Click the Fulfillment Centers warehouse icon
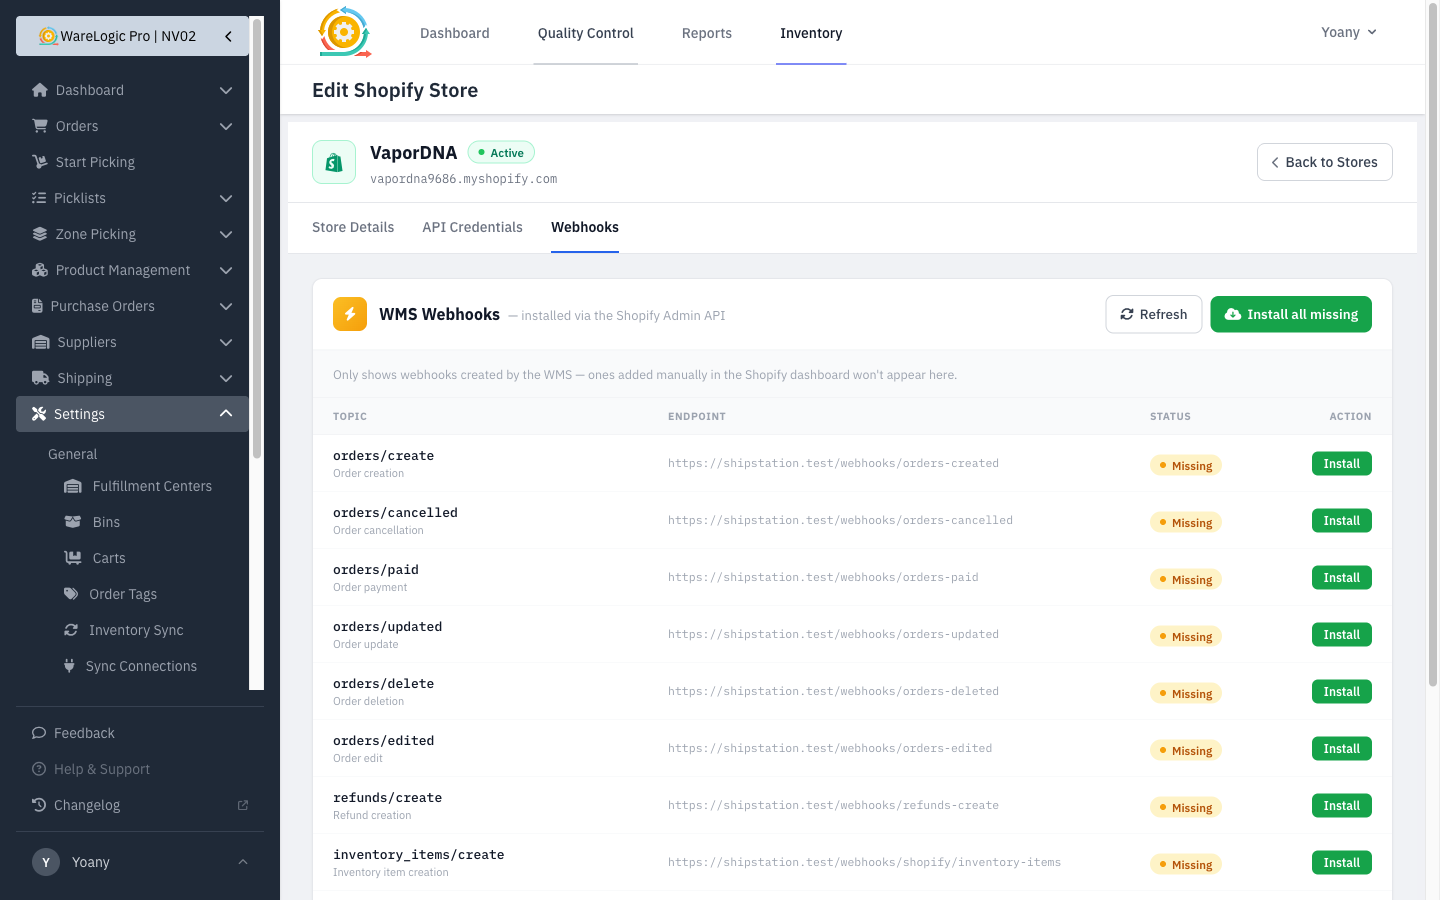 point(73,486)
